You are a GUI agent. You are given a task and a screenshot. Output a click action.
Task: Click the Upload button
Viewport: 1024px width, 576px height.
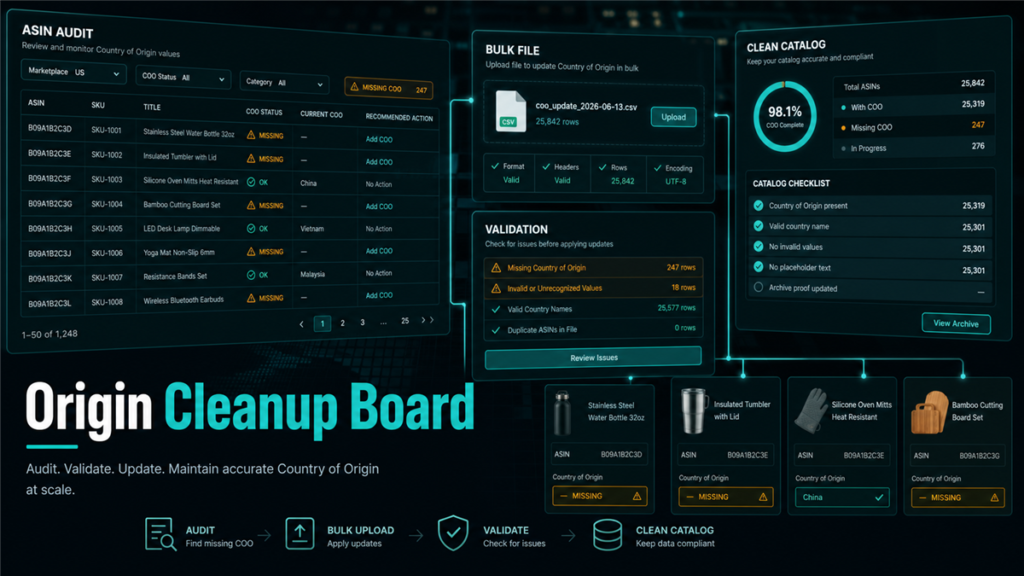[673, 117]
